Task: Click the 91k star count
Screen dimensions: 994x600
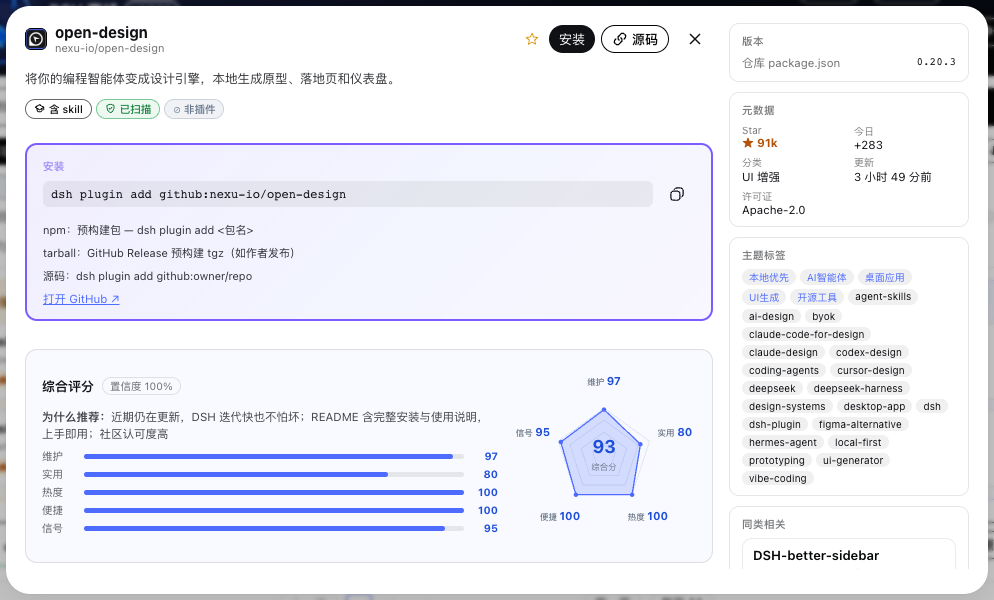Action: coord(760,143)
